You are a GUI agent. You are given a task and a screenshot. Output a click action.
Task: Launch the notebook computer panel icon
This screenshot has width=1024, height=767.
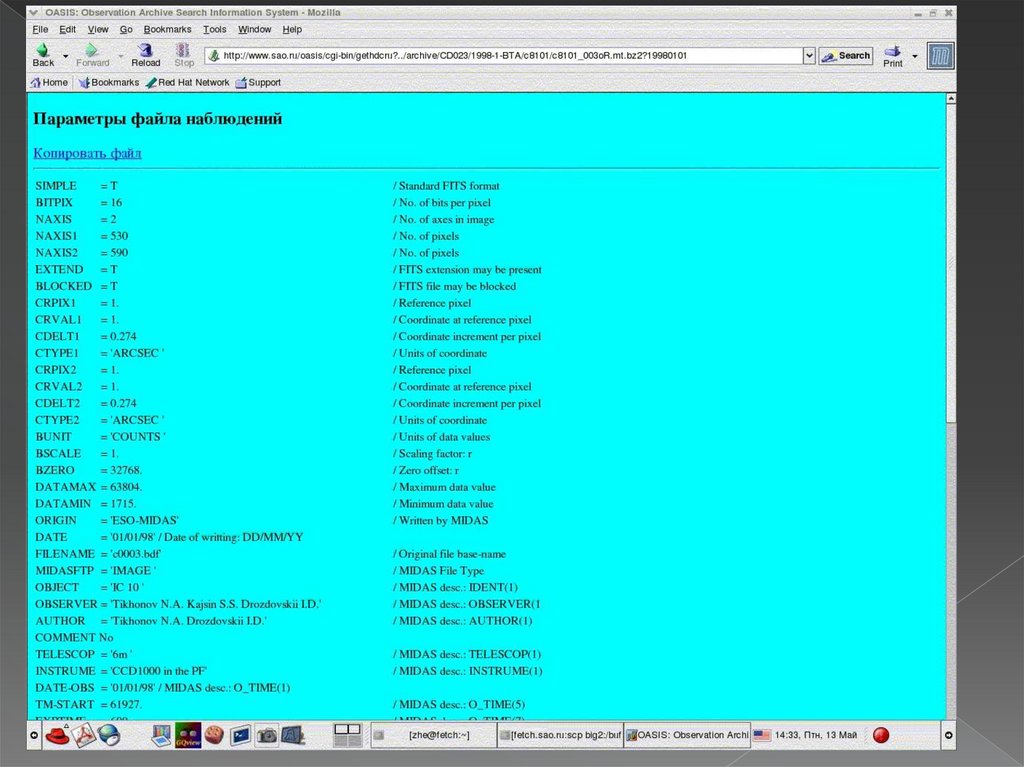161,736
